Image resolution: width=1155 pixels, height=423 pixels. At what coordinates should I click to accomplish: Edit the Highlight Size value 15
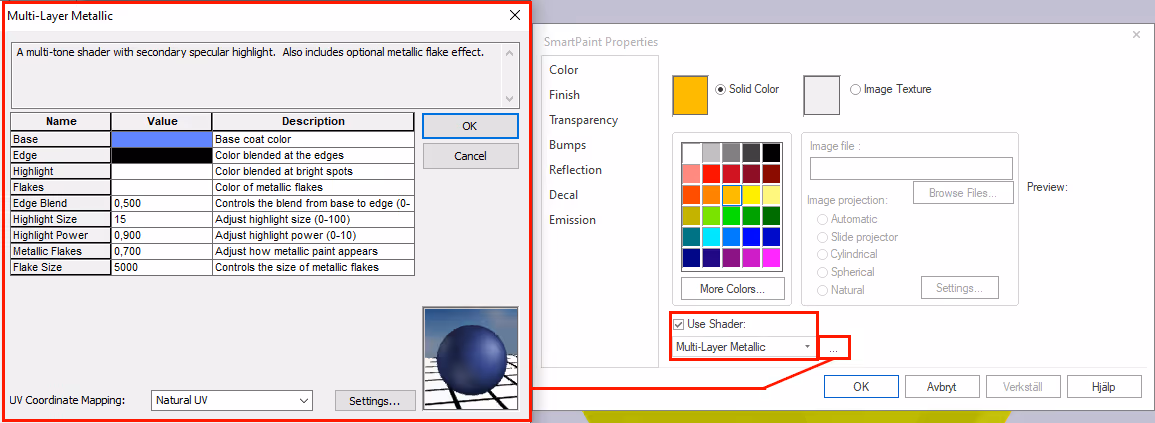pos(161,220)
